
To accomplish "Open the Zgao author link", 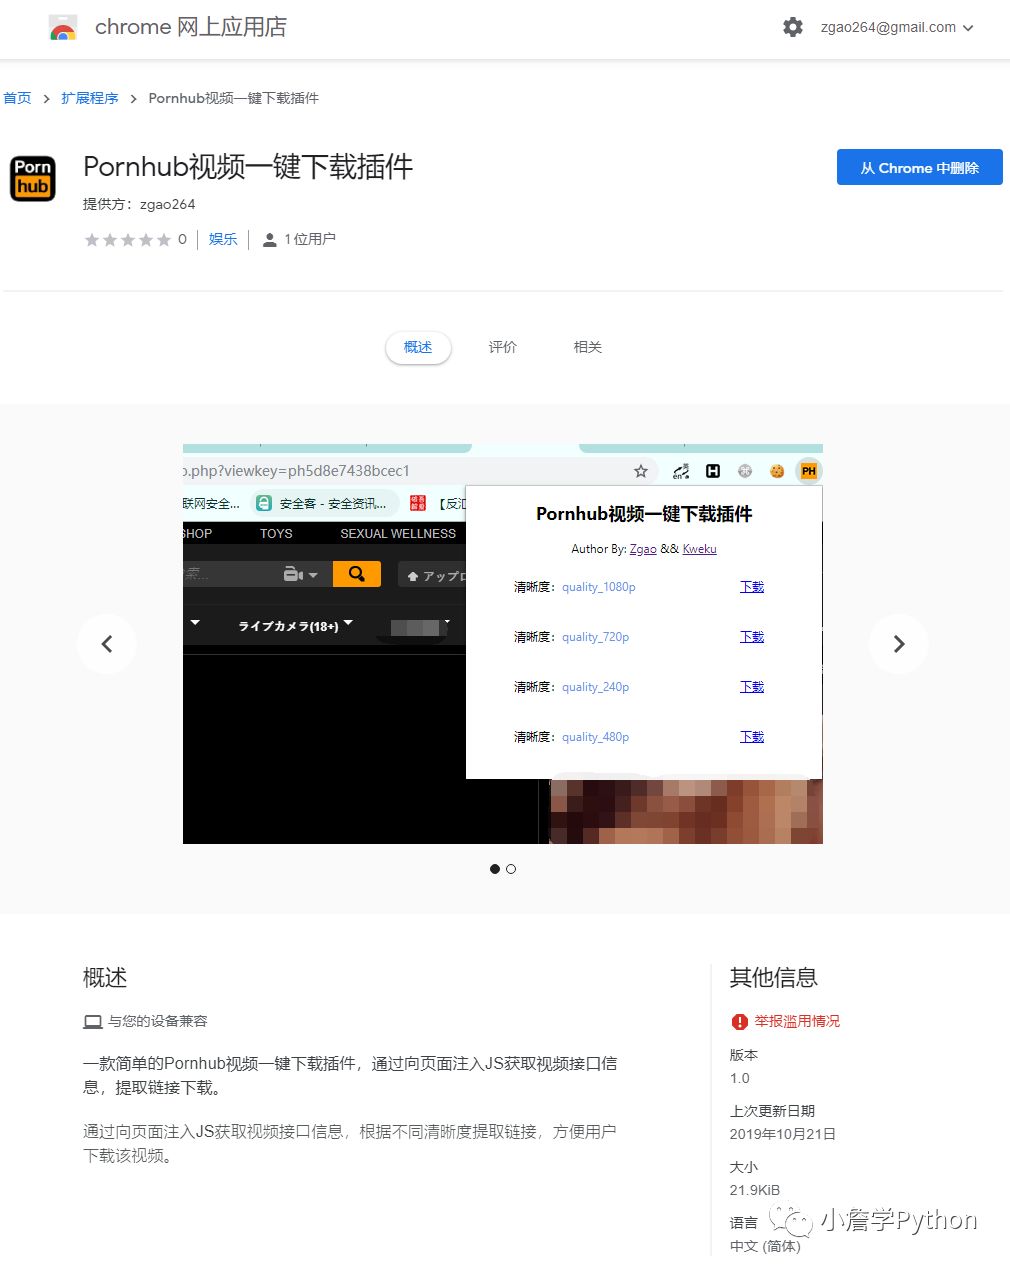I will pos(643,549).
